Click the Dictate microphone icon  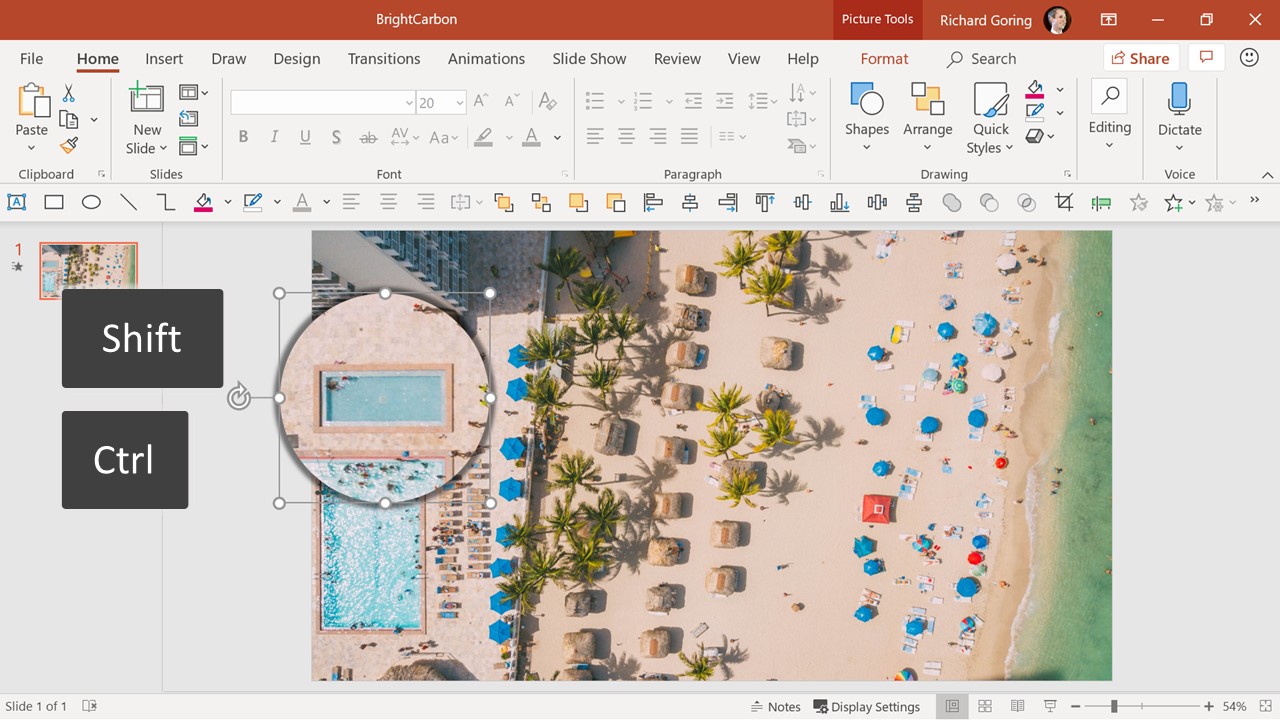(x=1179, y=100)
